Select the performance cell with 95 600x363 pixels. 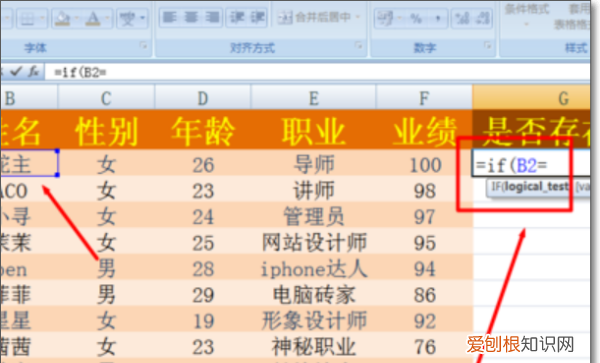[424, 242]
